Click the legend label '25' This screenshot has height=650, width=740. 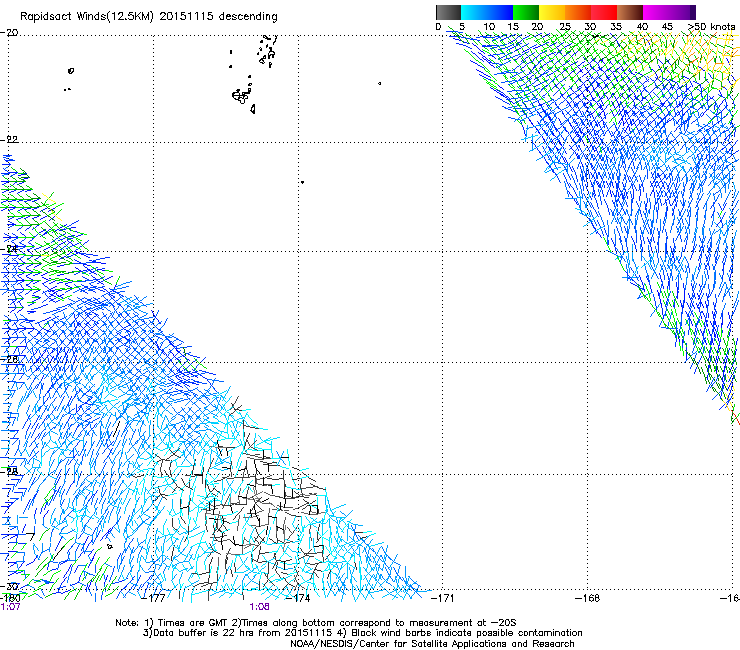[565, 27]
